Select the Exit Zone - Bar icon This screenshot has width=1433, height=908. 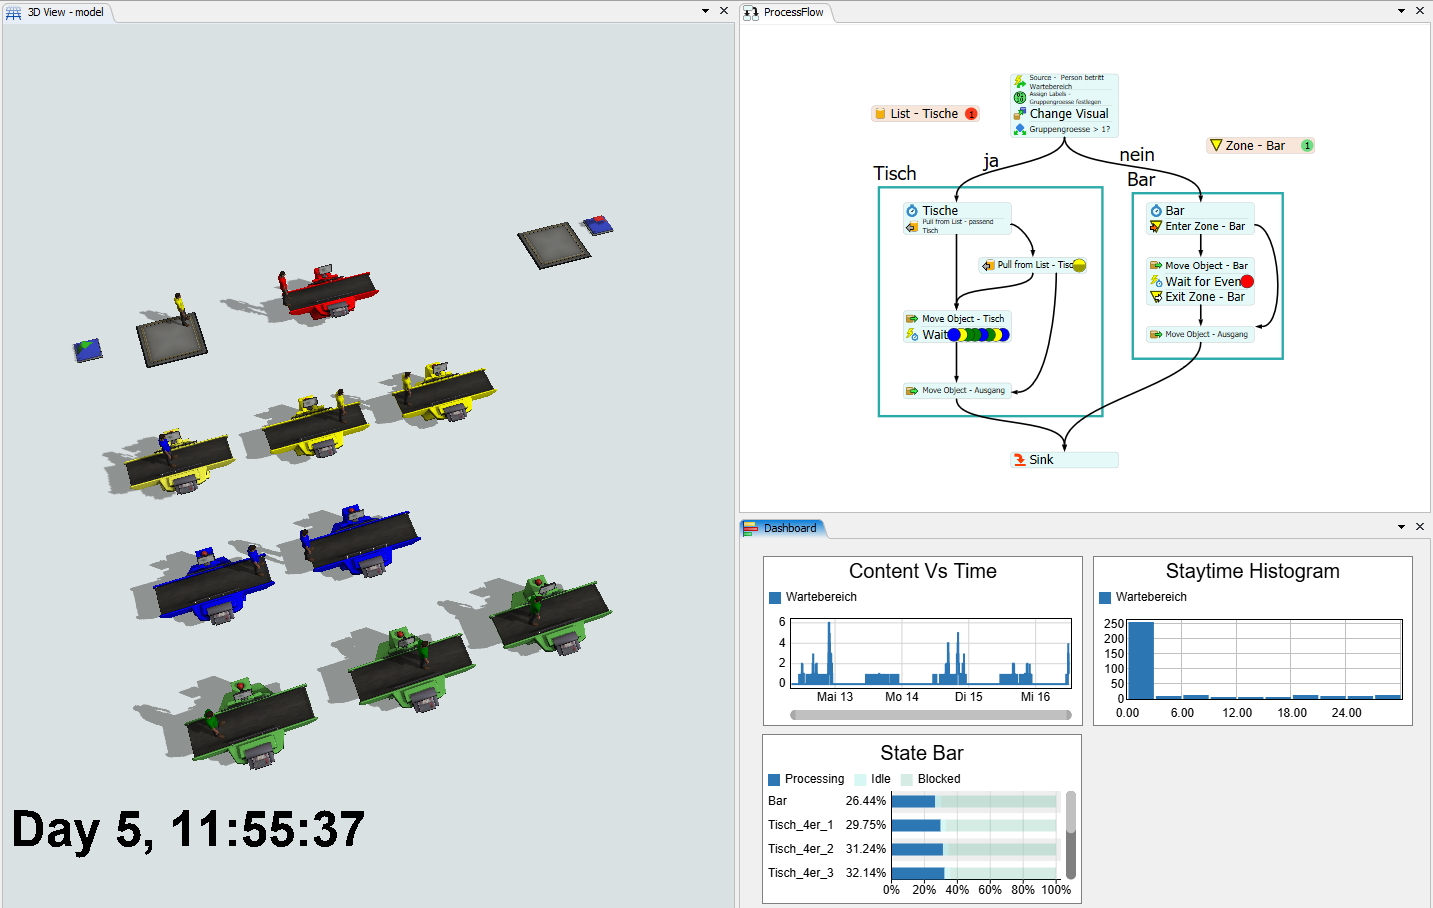(1156, 297)
